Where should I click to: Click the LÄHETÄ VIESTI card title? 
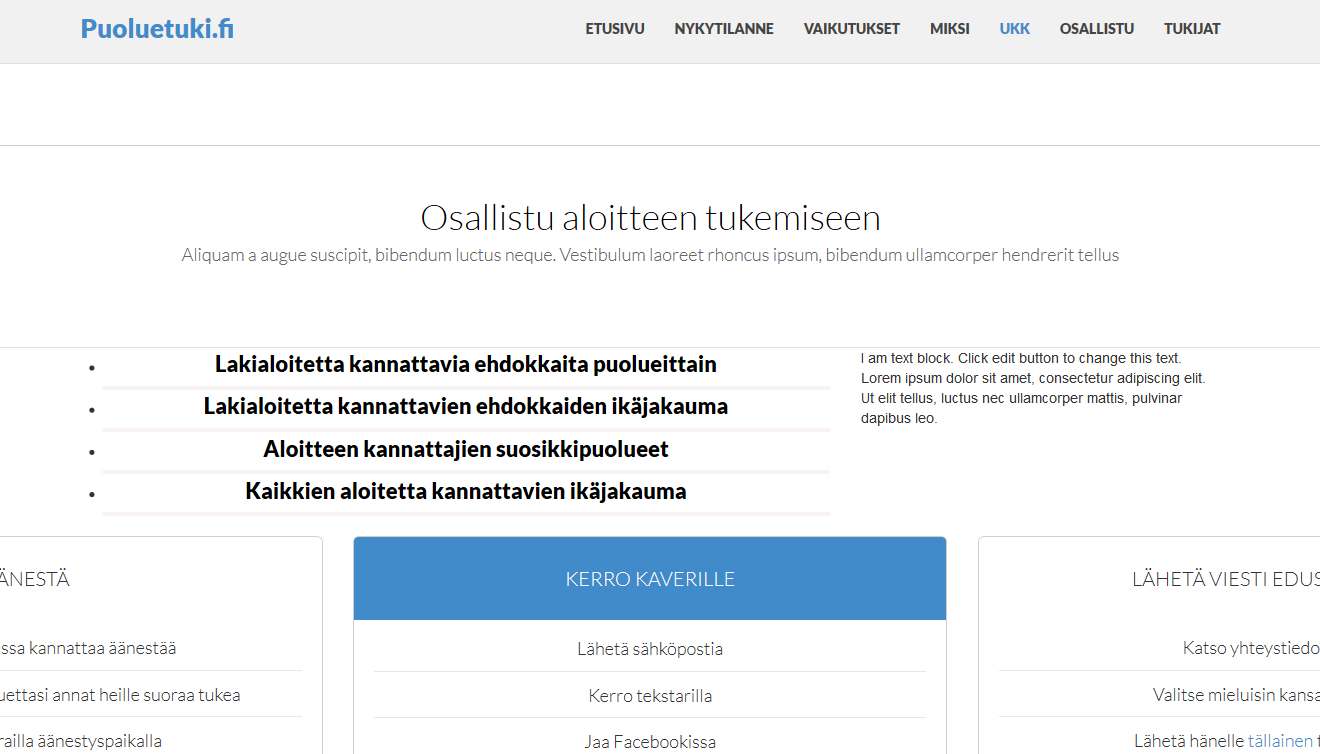tap(1225, 579)
